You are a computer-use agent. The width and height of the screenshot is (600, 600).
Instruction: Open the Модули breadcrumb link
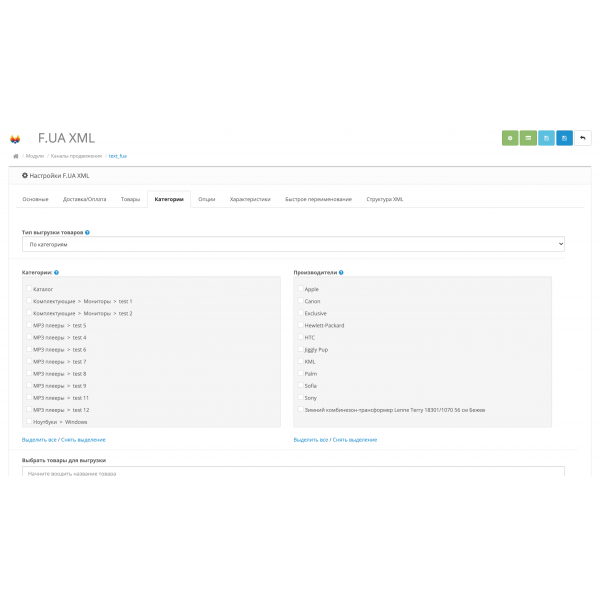[x=35, y=156]
